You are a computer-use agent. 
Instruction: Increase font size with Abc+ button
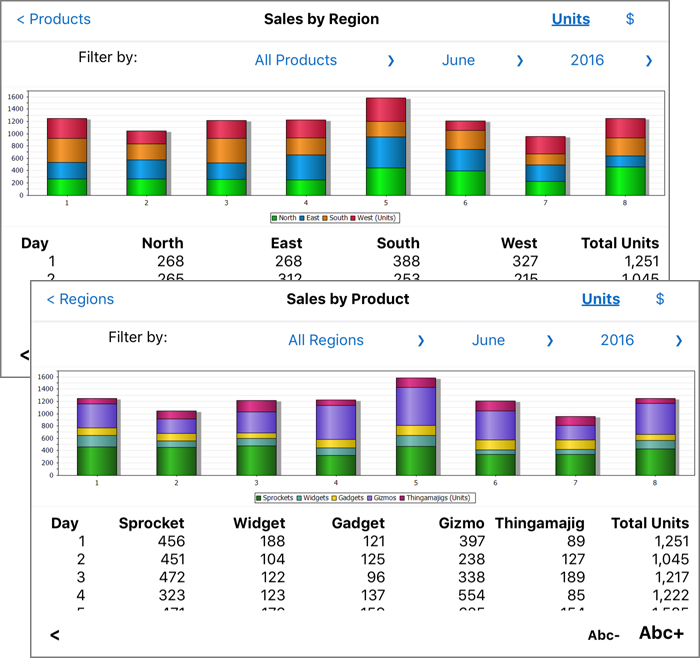tap(661, 633)
